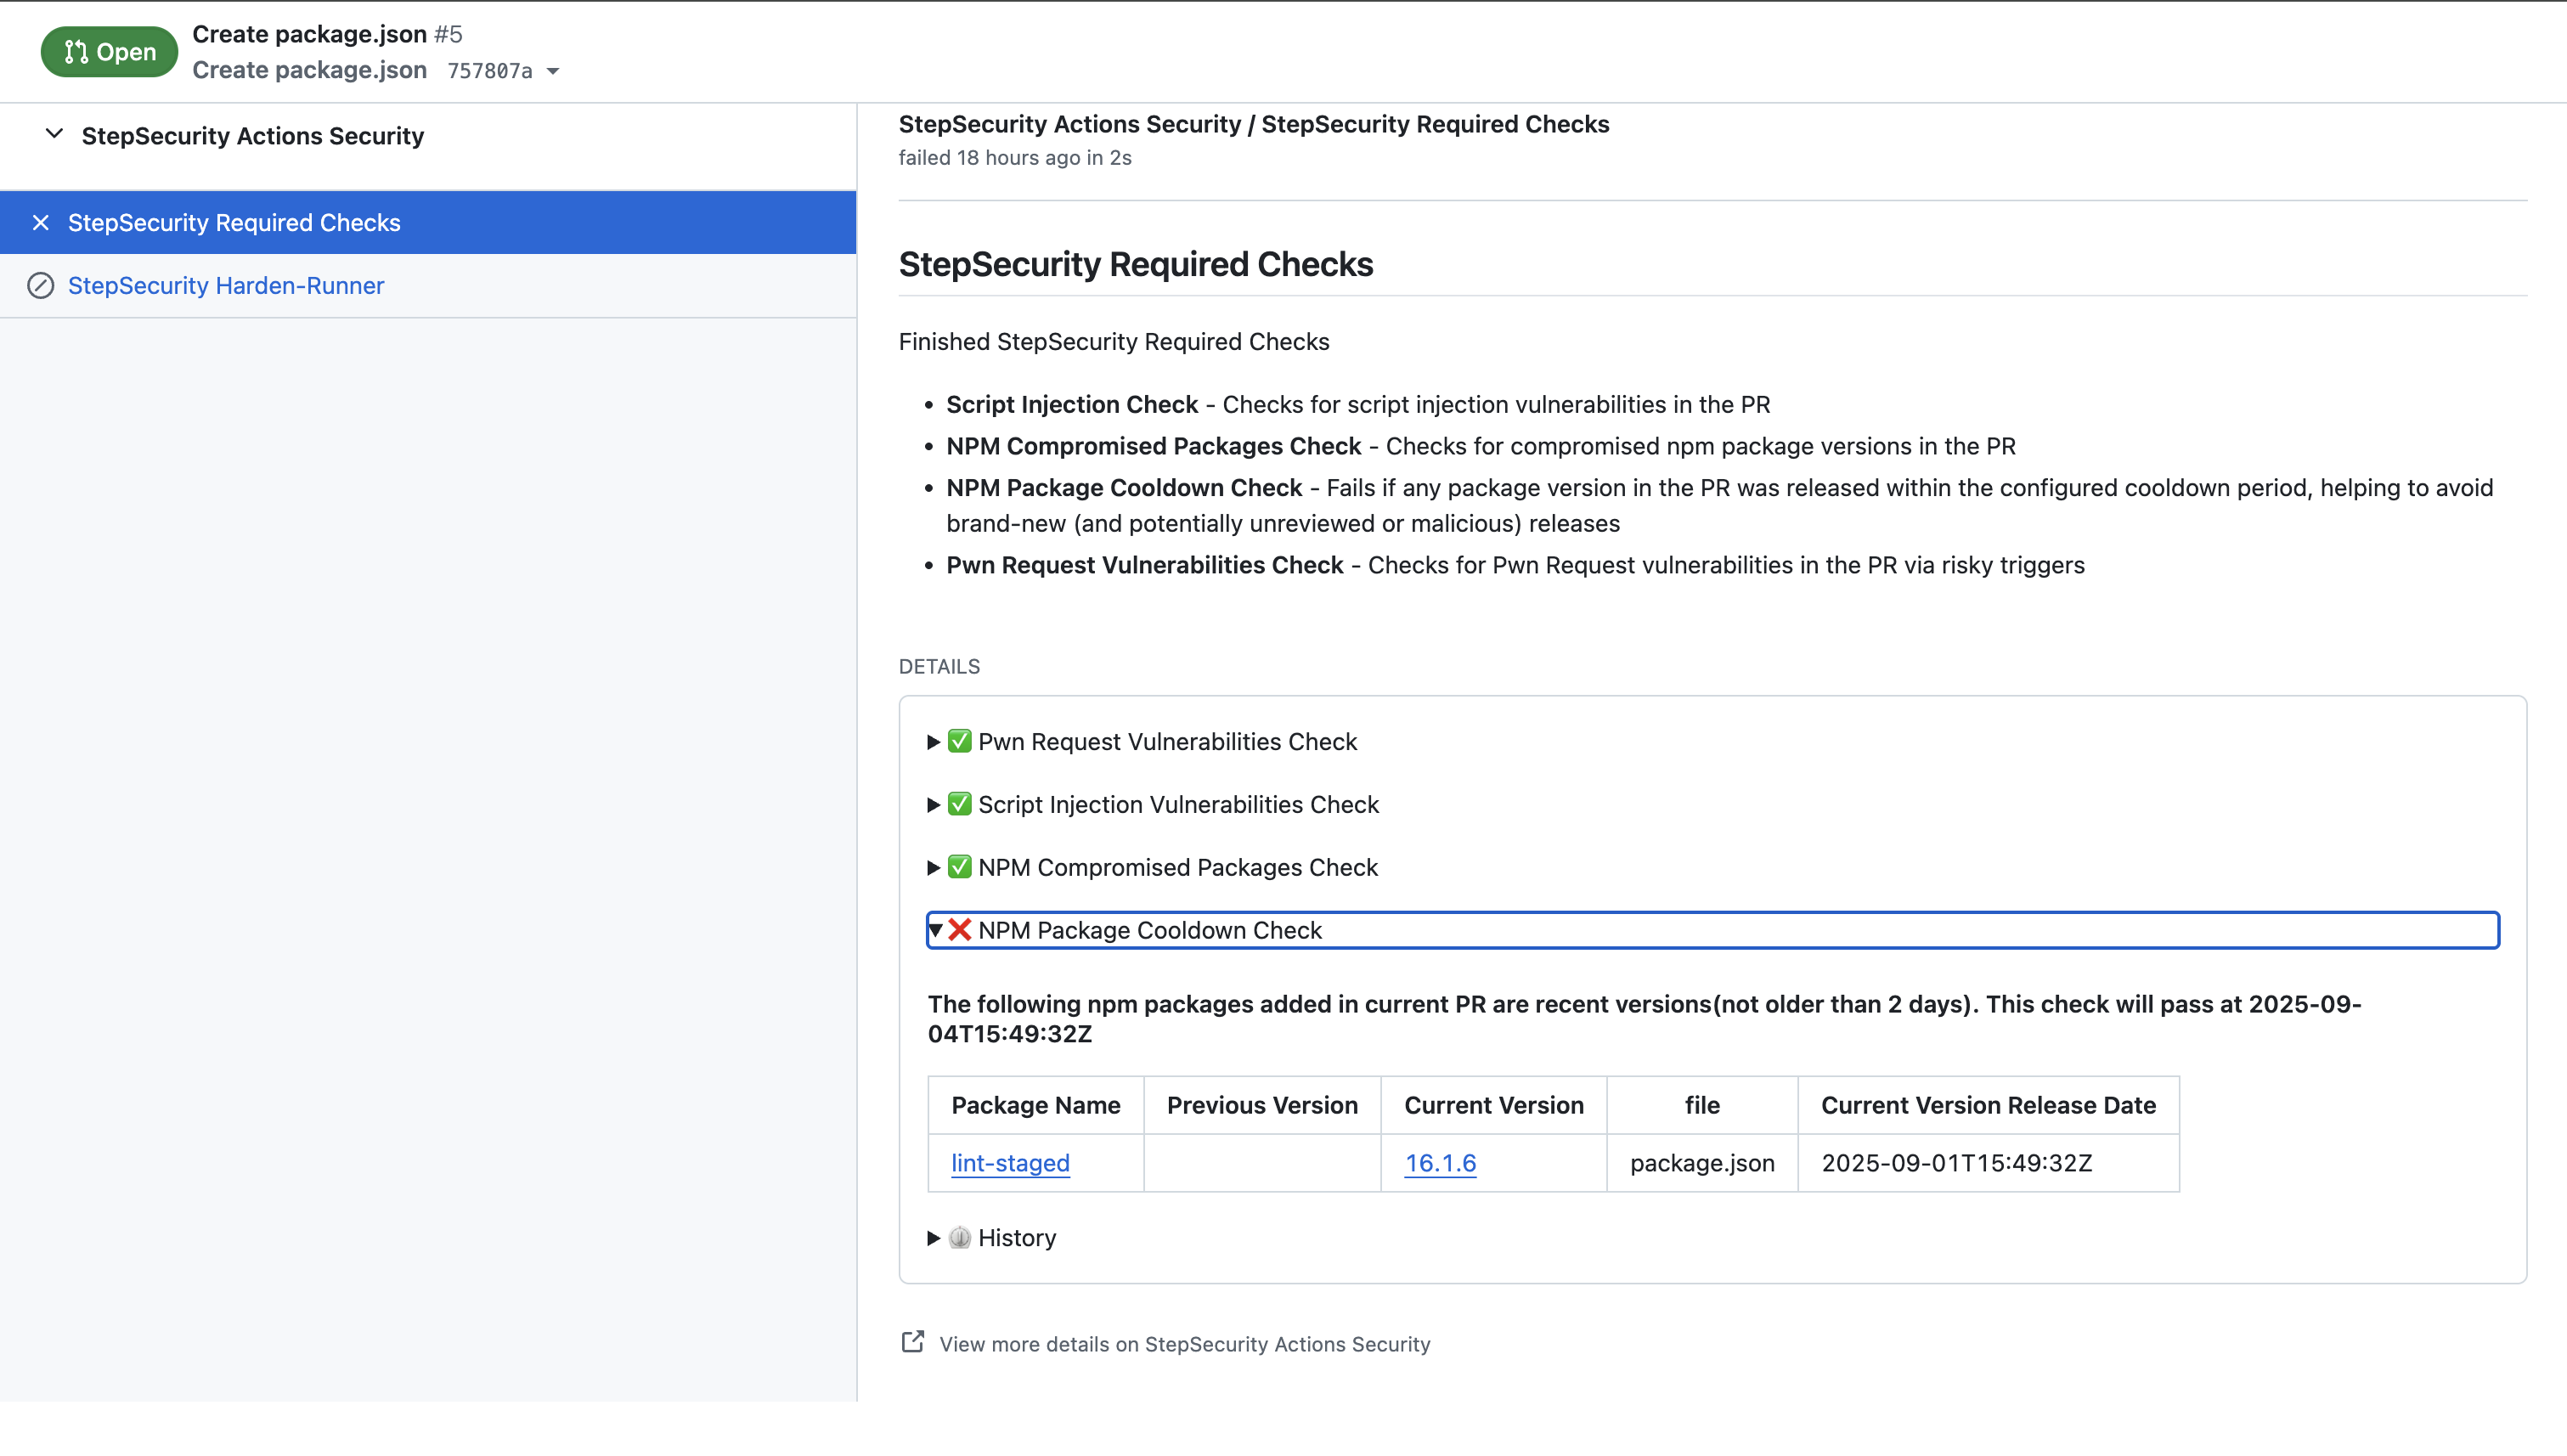Click the green checkmark on Script Injection check

pos(960,804)
